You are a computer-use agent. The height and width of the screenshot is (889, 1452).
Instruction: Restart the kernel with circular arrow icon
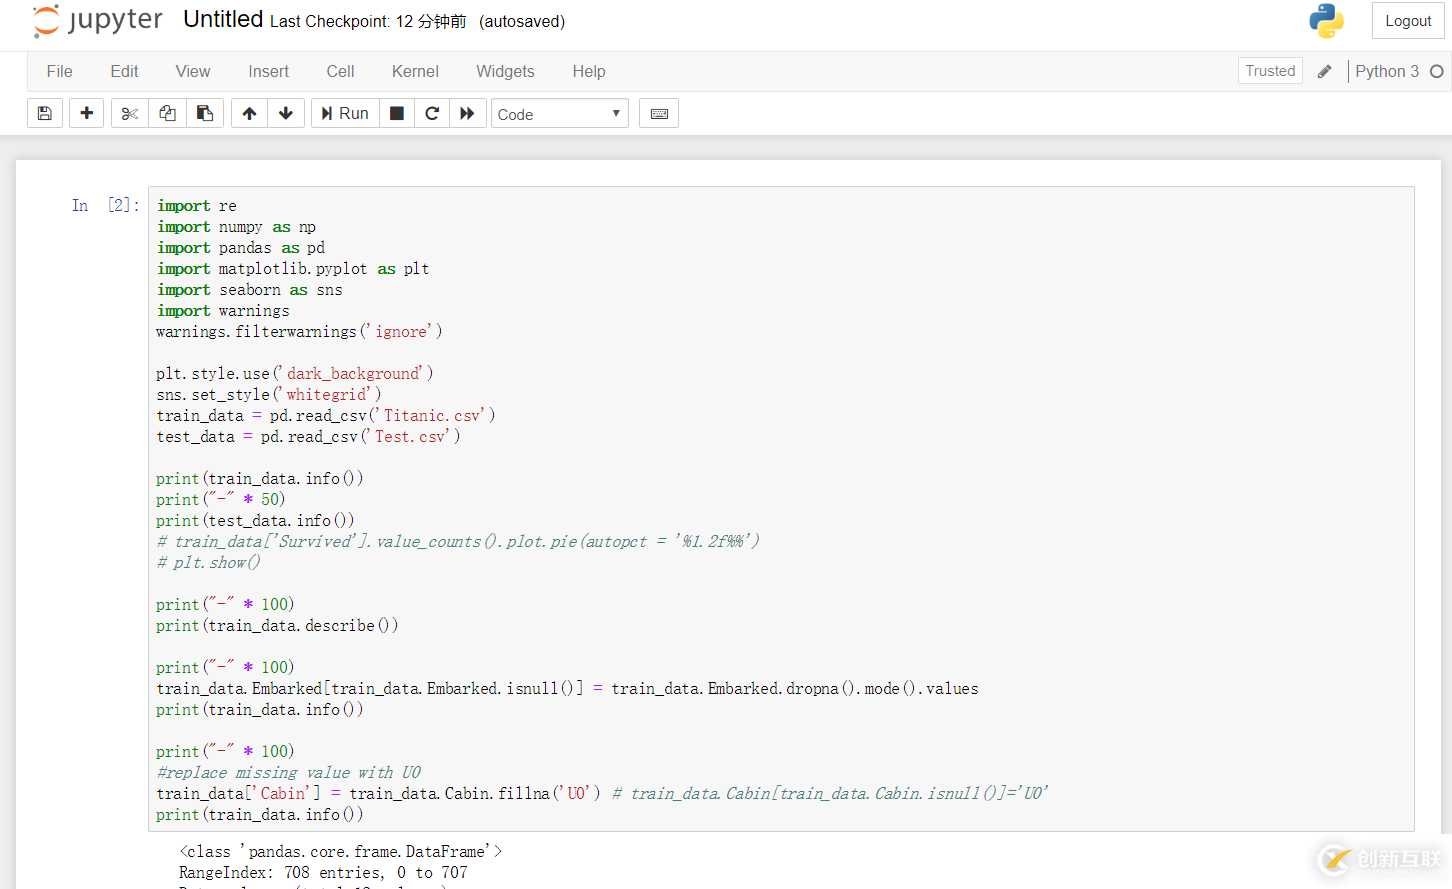432,114
